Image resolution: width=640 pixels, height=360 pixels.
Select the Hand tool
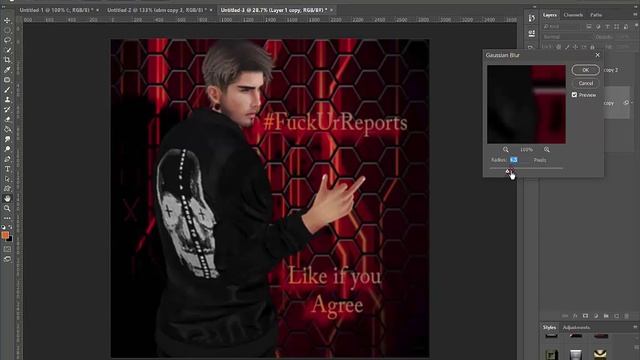coord(7,198)
